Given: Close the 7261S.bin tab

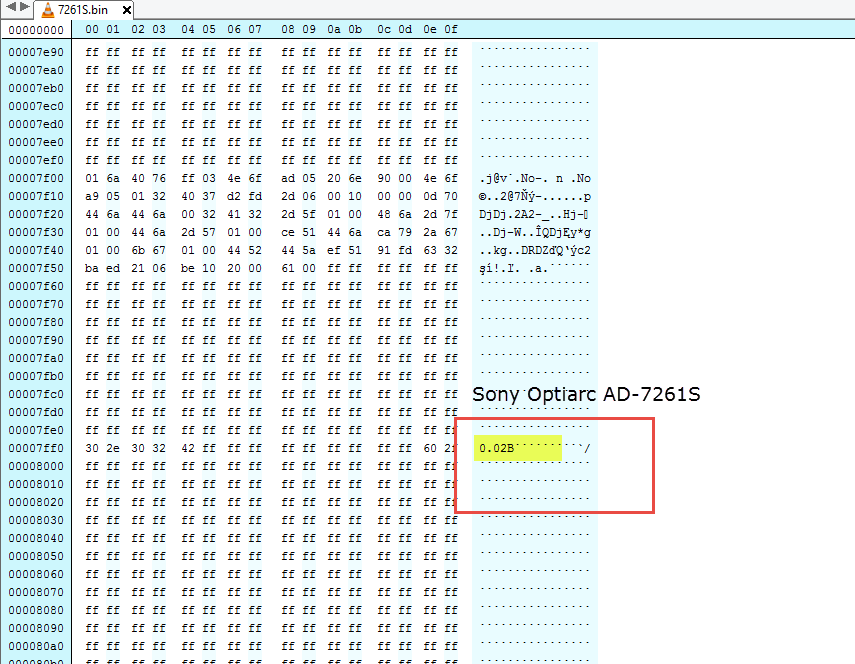Looking at the screenshot, I should [127, 10].
